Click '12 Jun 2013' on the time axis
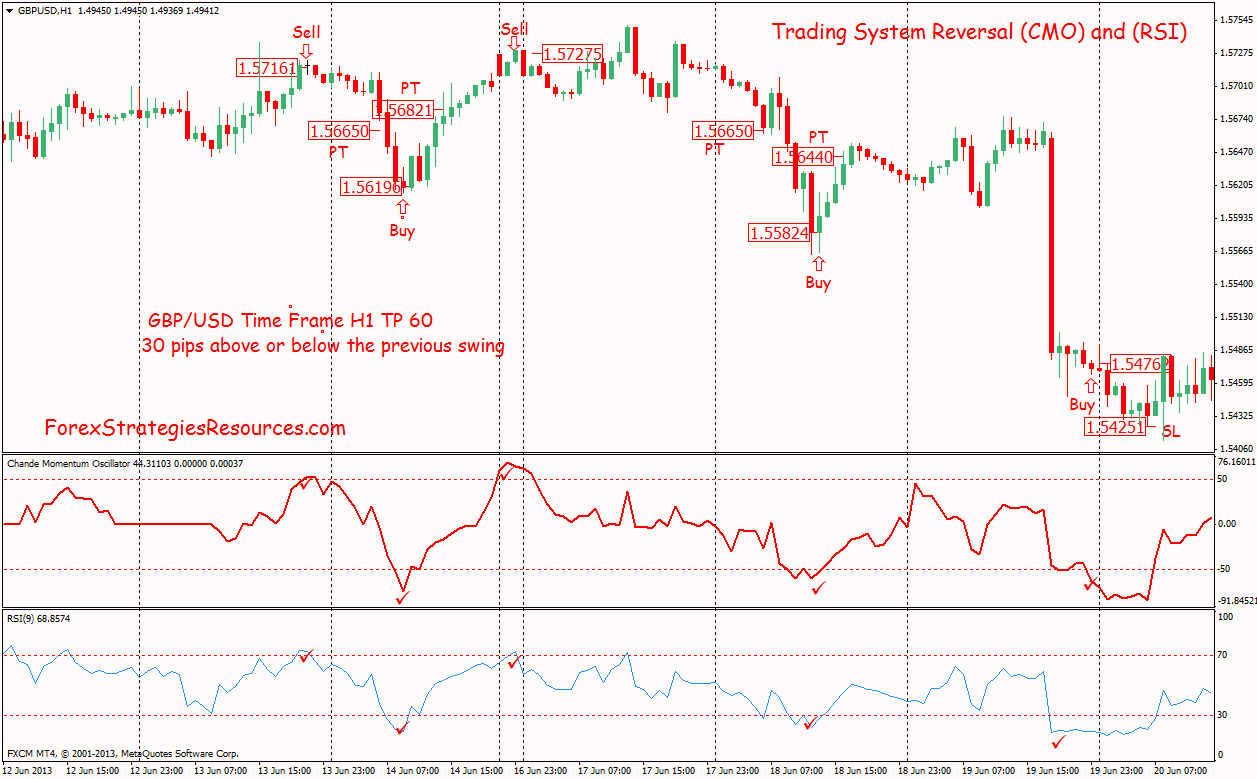Image resolution: width=1257 pixels, height=779 pixels. pos(26,771)
